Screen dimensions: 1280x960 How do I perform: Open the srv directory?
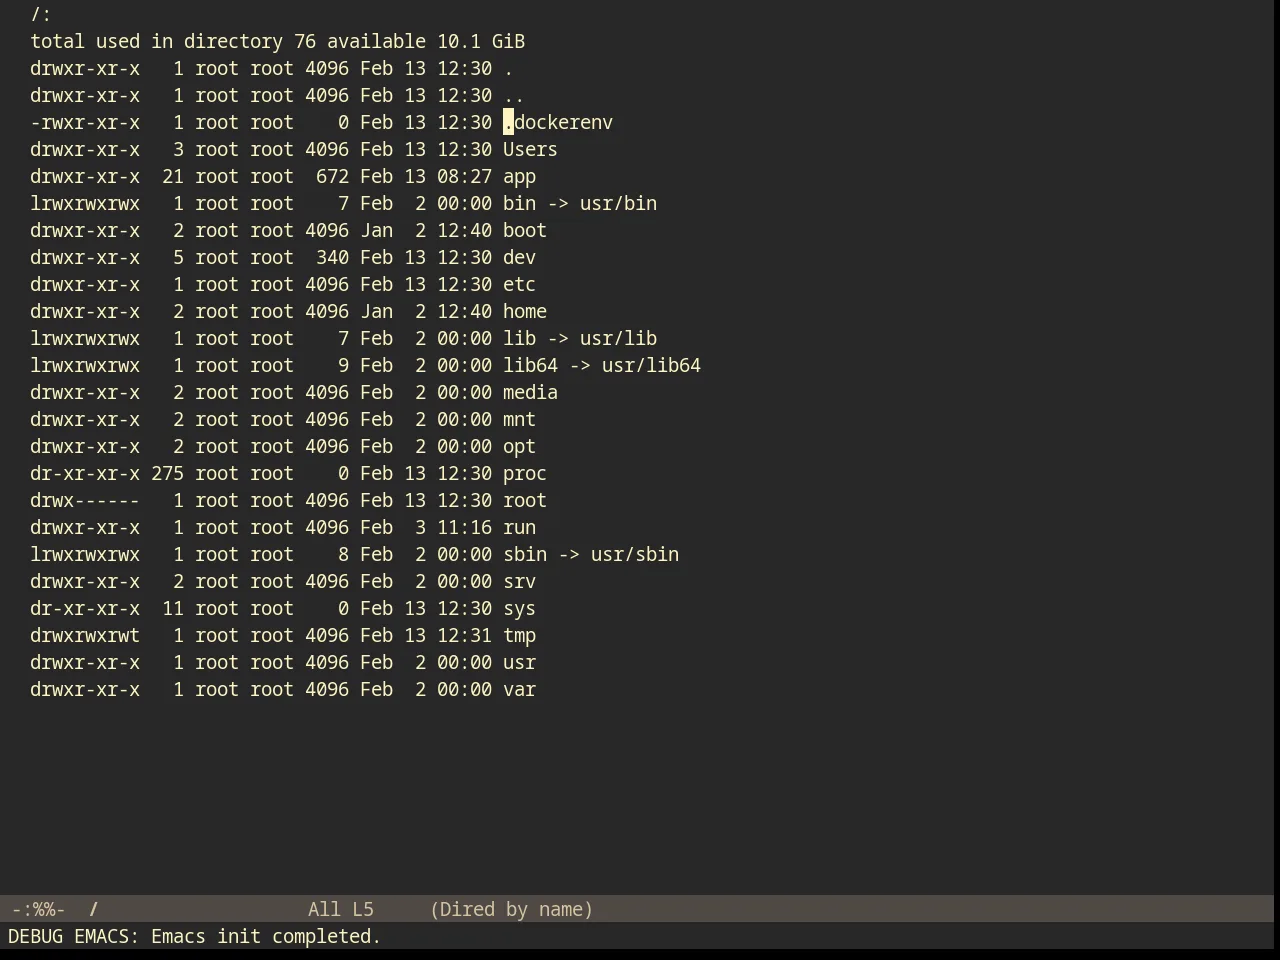[519, 582]
